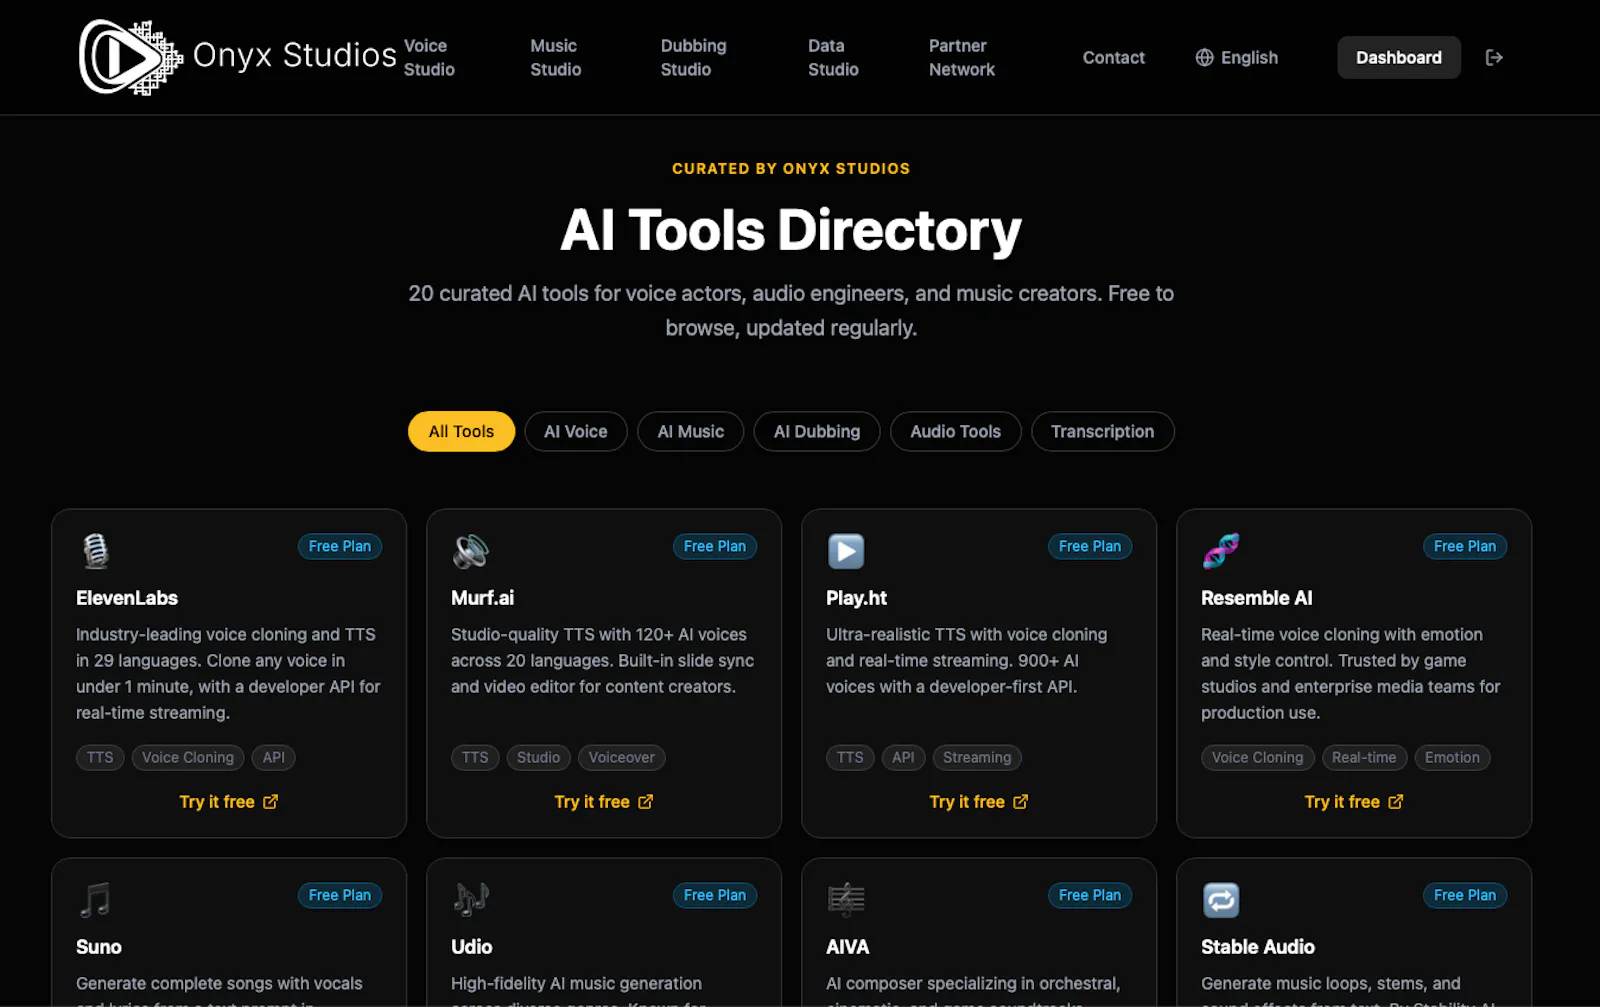Viewport: 1600px width, 1007px height.
Task: Click external link icon on Murf.ai card
Action: pyautogui.click(x=645, y=802)
